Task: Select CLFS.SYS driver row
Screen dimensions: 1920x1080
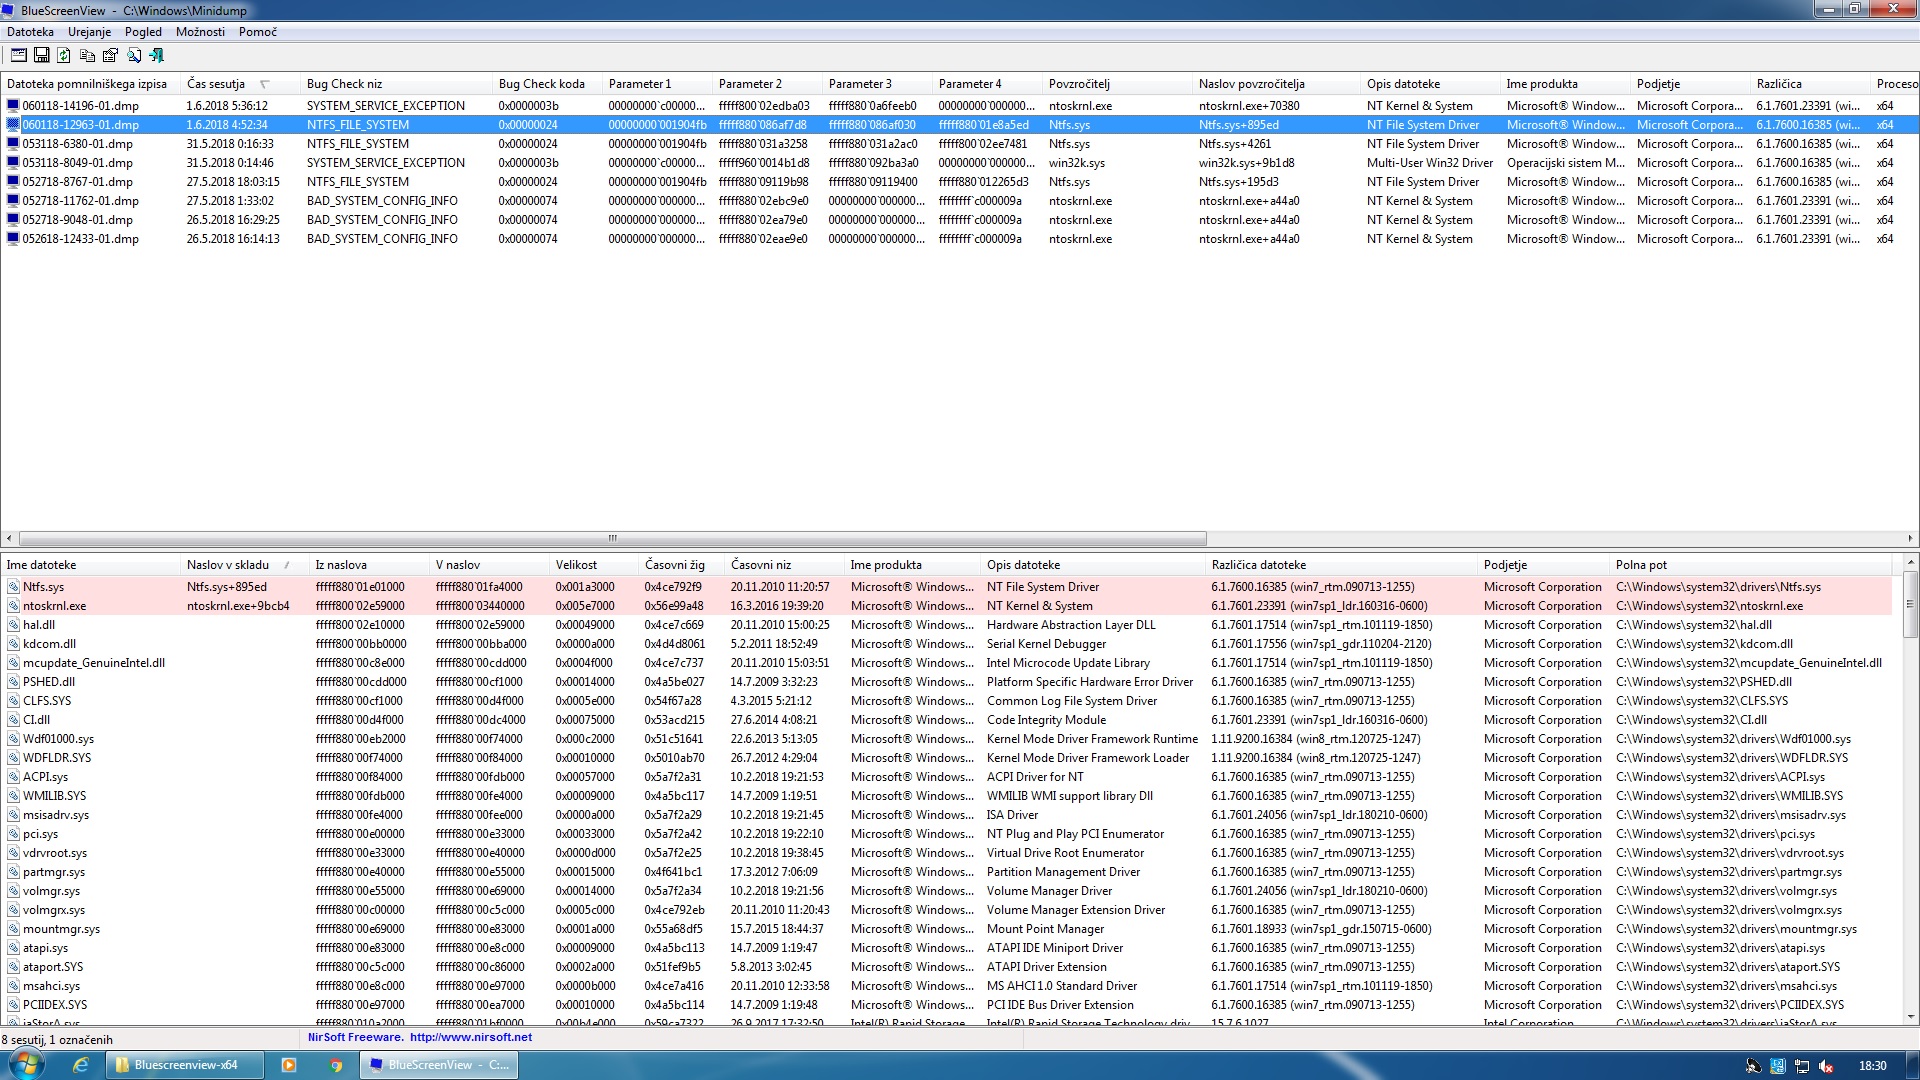Action: (x=947, y=701)
